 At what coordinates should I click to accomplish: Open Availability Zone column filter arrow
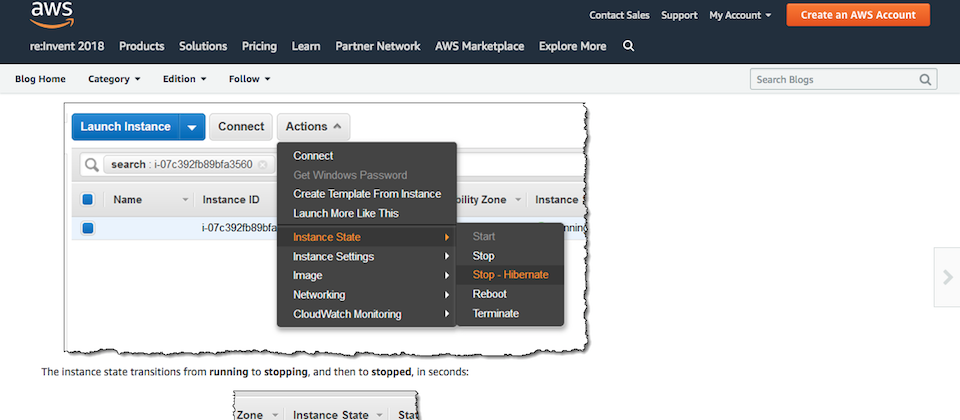click(518, 200)
